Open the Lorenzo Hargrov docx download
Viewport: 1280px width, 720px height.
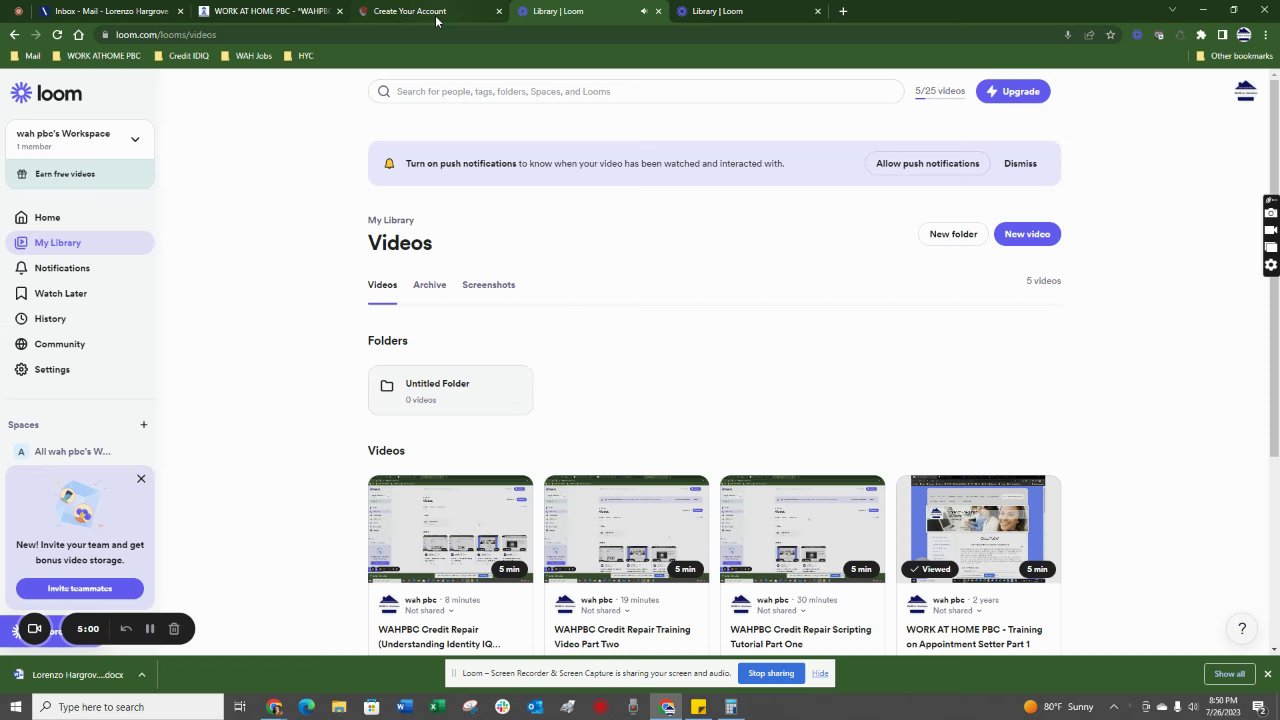[x=69, y=675]
